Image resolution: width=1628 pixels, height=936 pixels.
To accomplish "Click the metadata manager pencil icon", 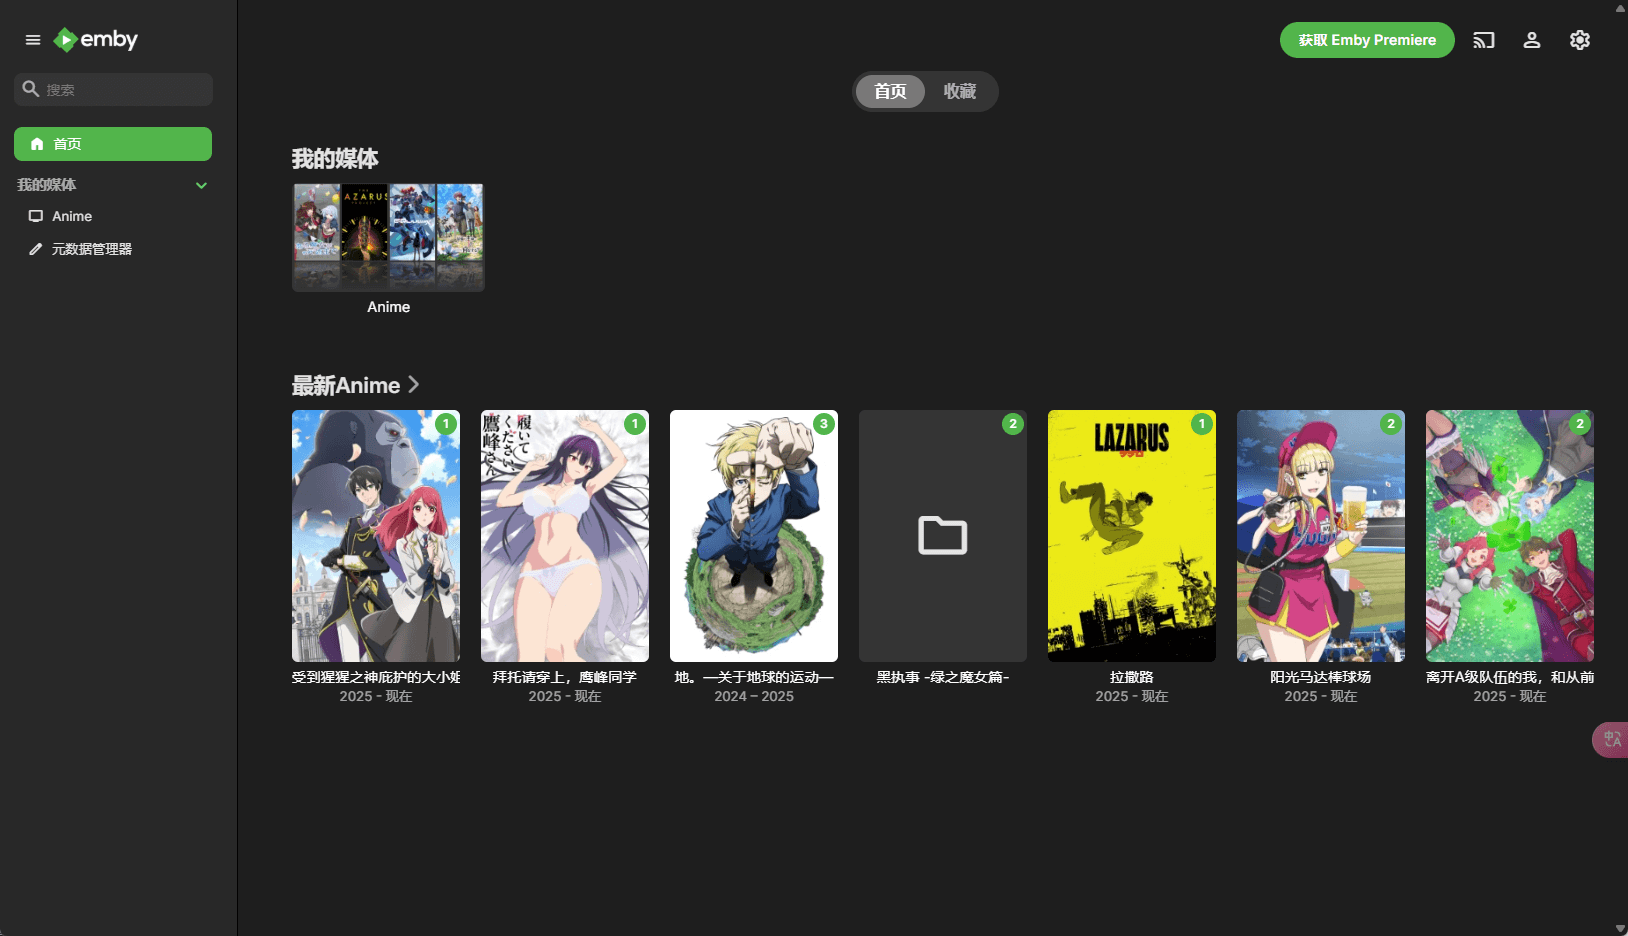I will 36,249.
